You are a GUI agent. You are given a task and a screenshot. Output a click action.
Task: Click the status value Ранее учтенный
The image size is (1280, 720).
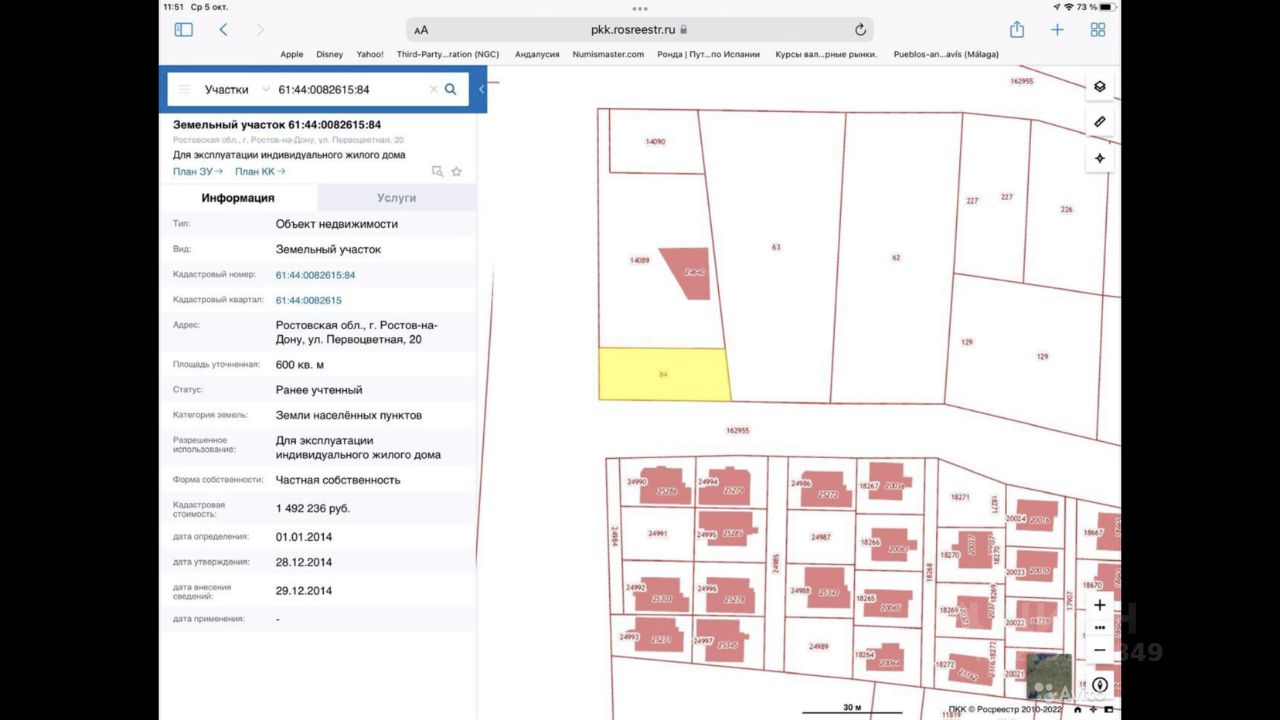(319, 390)
